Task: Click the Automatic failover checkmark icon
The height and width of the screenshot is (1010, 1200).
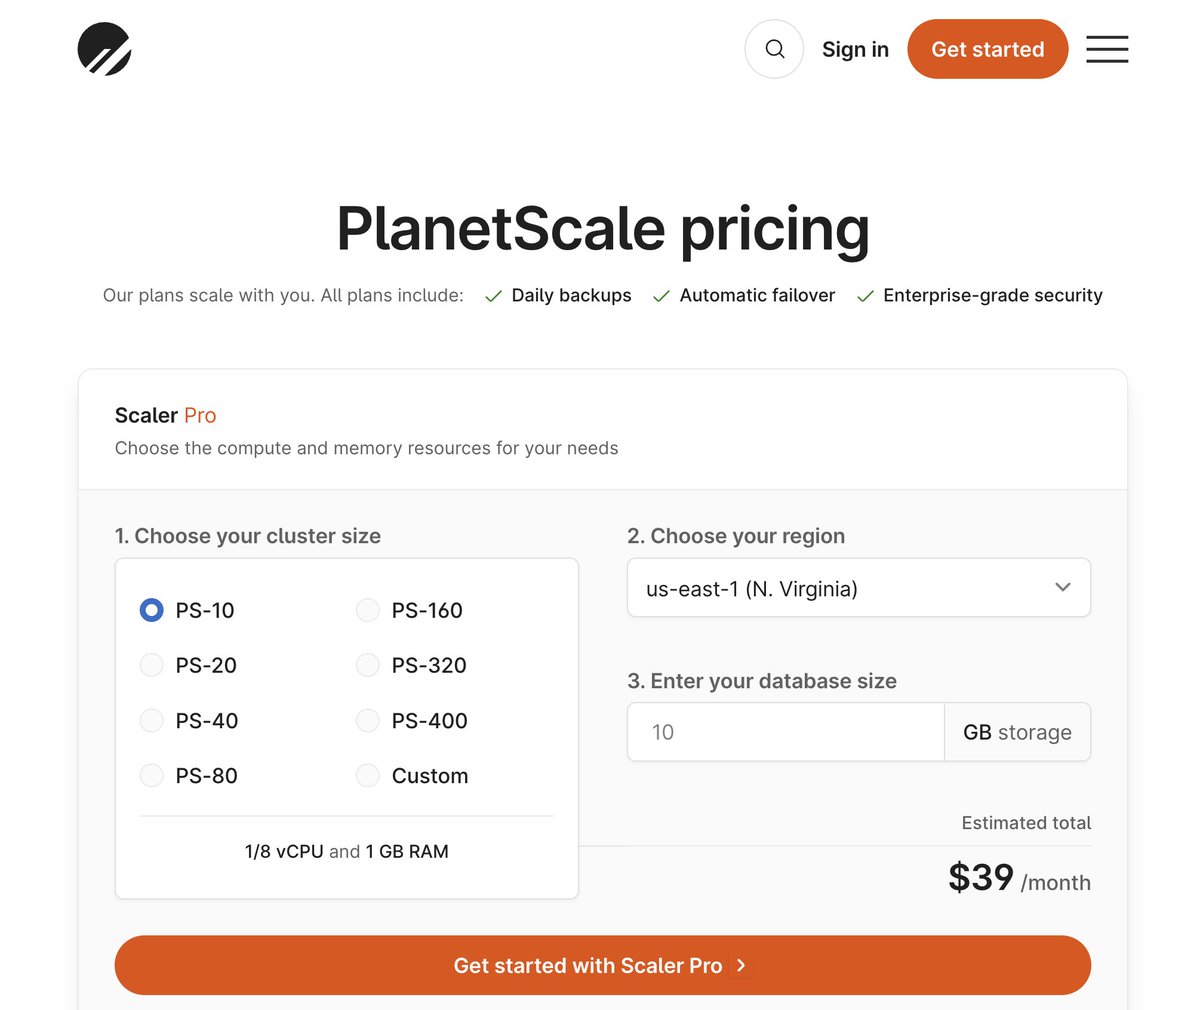Action: point(661,296)
